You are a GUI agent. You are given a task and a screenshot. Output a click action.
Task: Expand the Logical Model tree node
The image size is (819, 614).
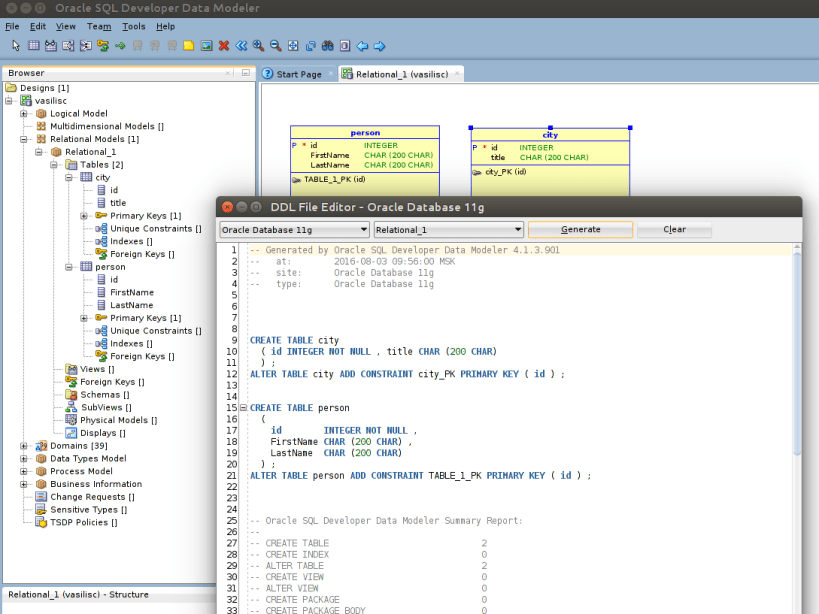click(x=24, y=114)
